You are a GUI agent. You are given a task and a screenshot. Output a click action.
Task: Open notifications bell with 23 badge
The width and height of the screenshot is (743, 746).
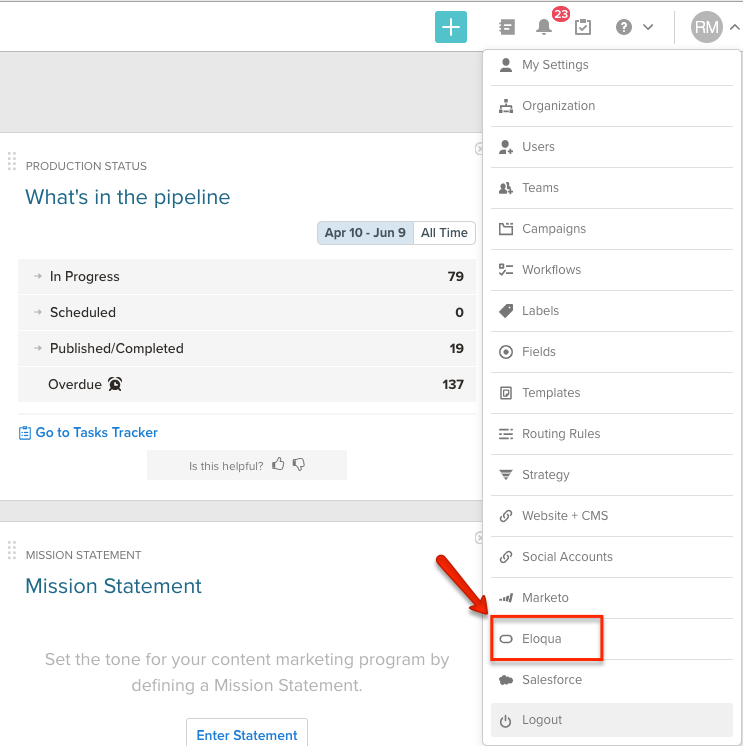[x=544, y=27]
